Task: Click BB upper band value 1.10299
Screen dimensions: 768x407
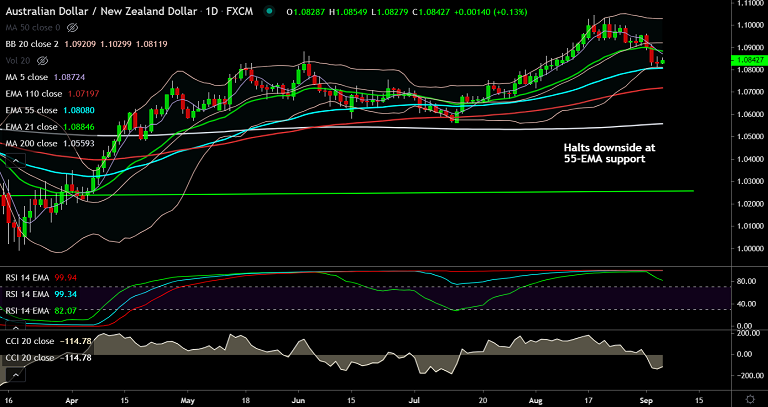Action: tap(116, 44)
